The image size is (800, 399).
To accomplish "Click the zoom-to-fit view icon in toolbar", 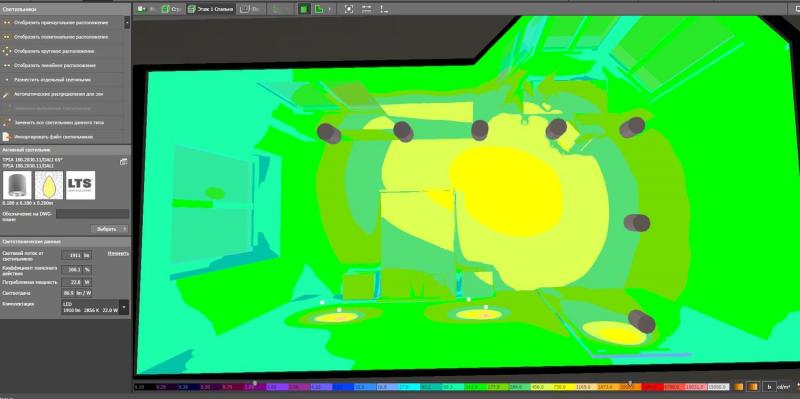I will (348, 9).
